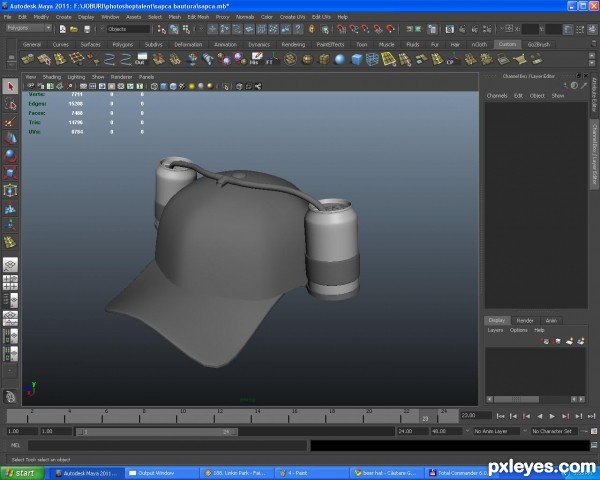Open Options menu in Layer Editor
600x480 pixels.
(x=518, y=330)
